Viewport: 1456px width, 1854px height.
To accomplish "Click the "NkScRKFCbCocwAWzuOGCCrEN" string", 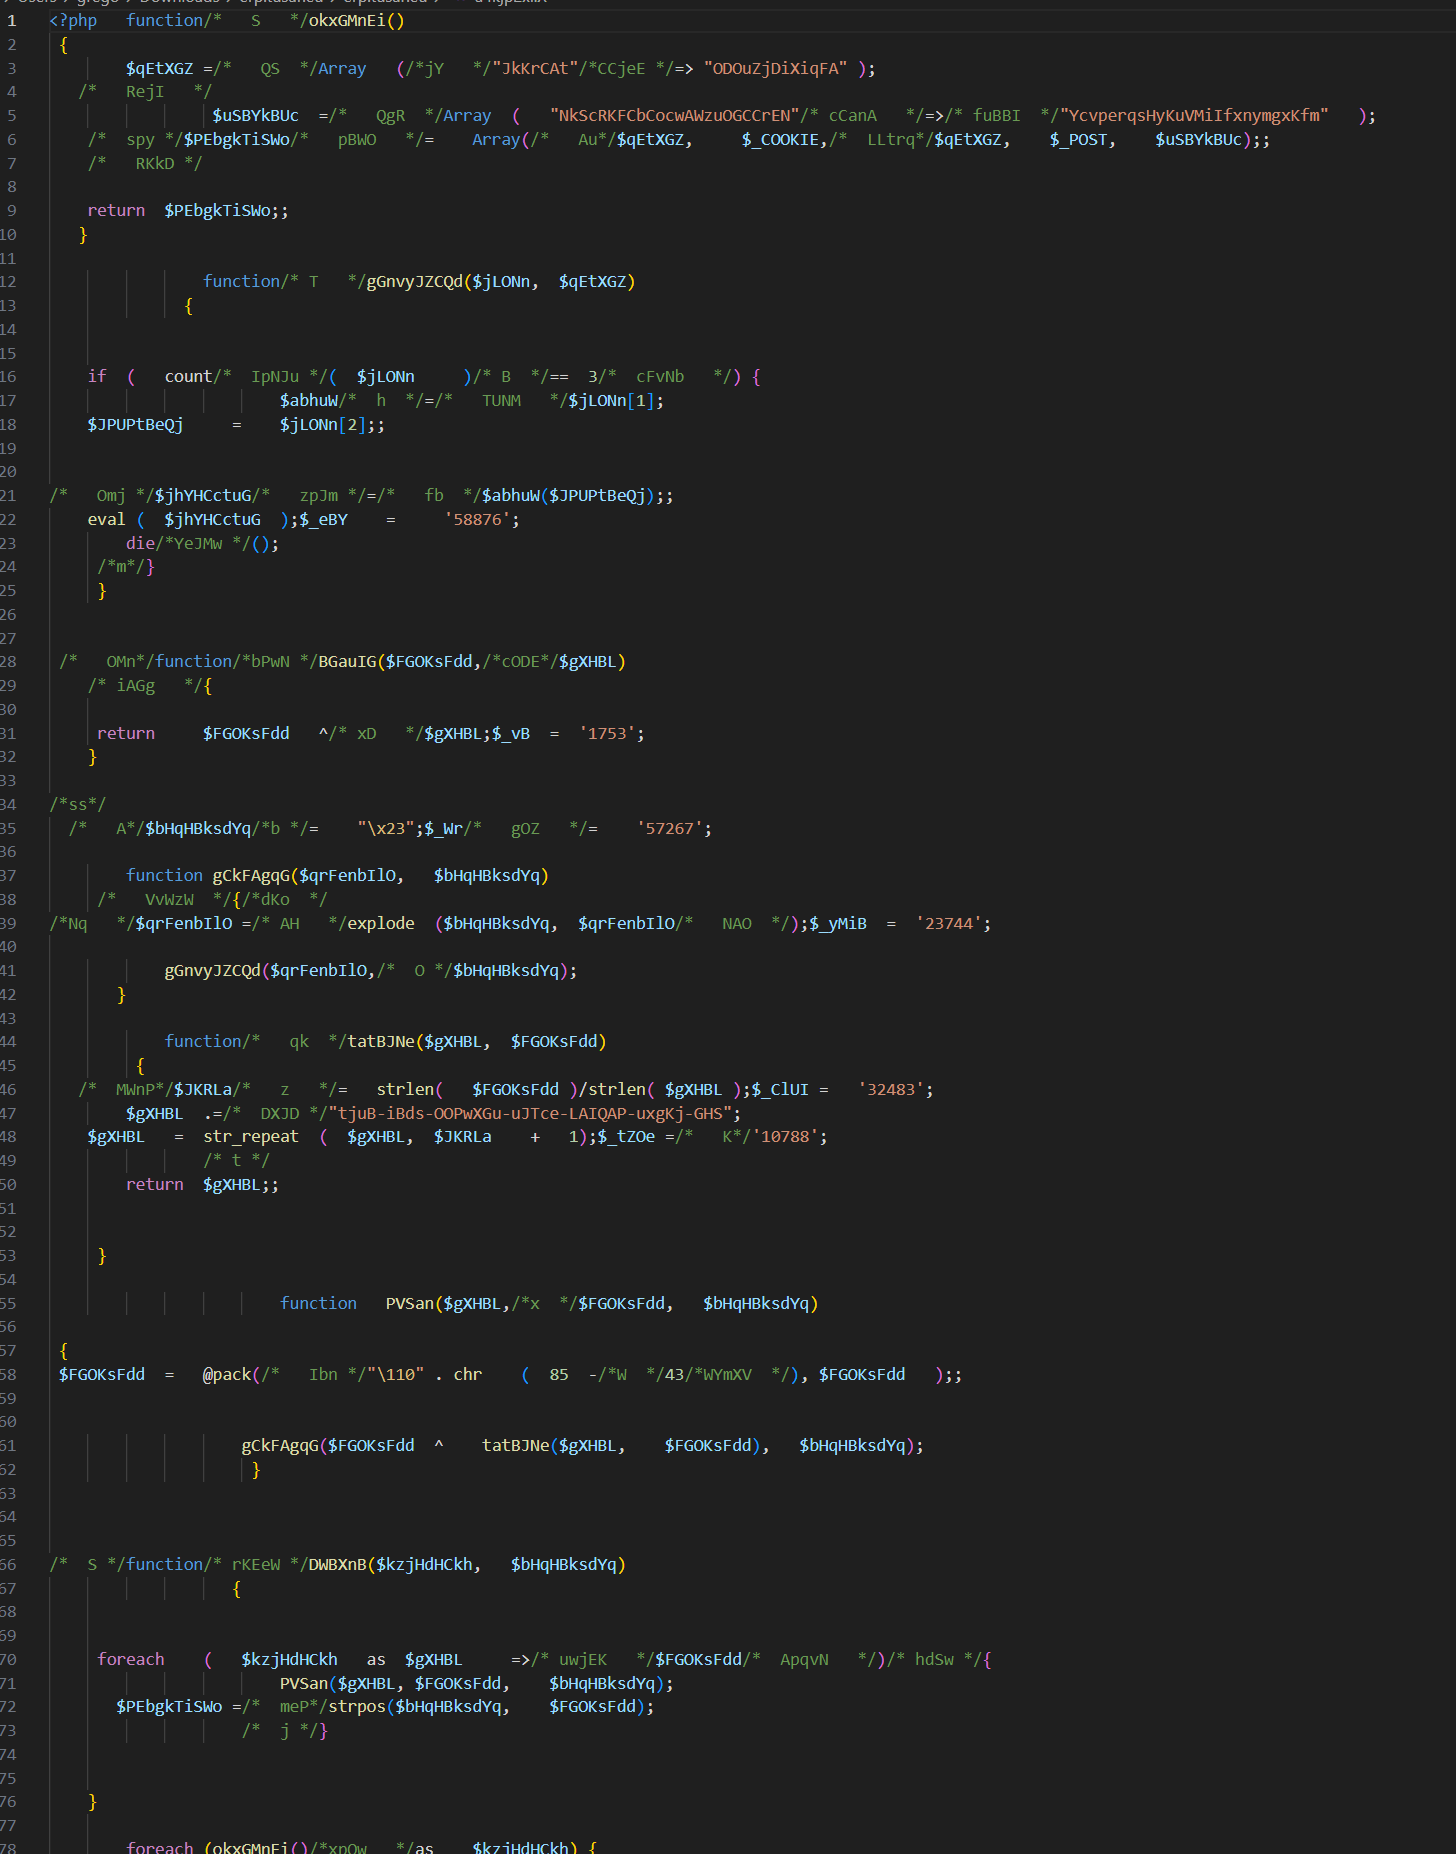I will click(674, 115).
